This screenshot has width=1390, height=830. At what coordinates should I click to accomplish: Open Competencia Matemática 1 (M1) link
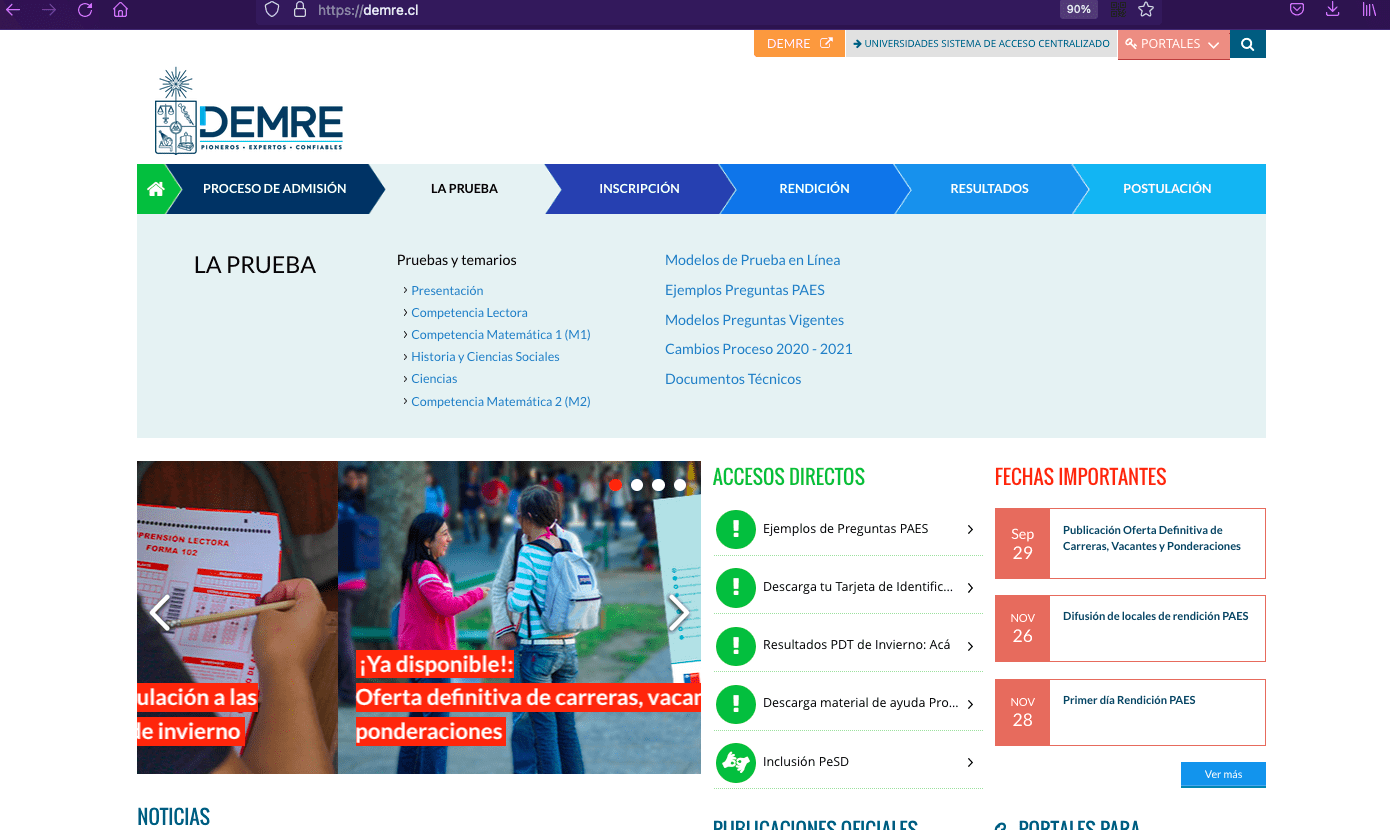click(x=500, y=335)
